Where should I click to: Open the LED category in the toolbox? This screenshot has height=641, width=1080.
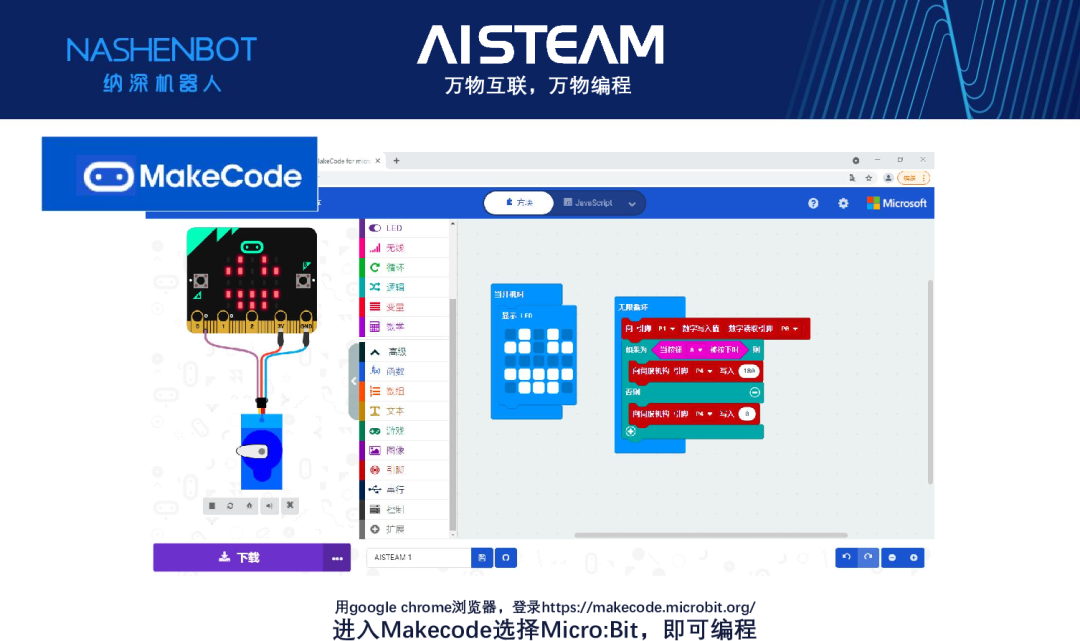point(406,228)
